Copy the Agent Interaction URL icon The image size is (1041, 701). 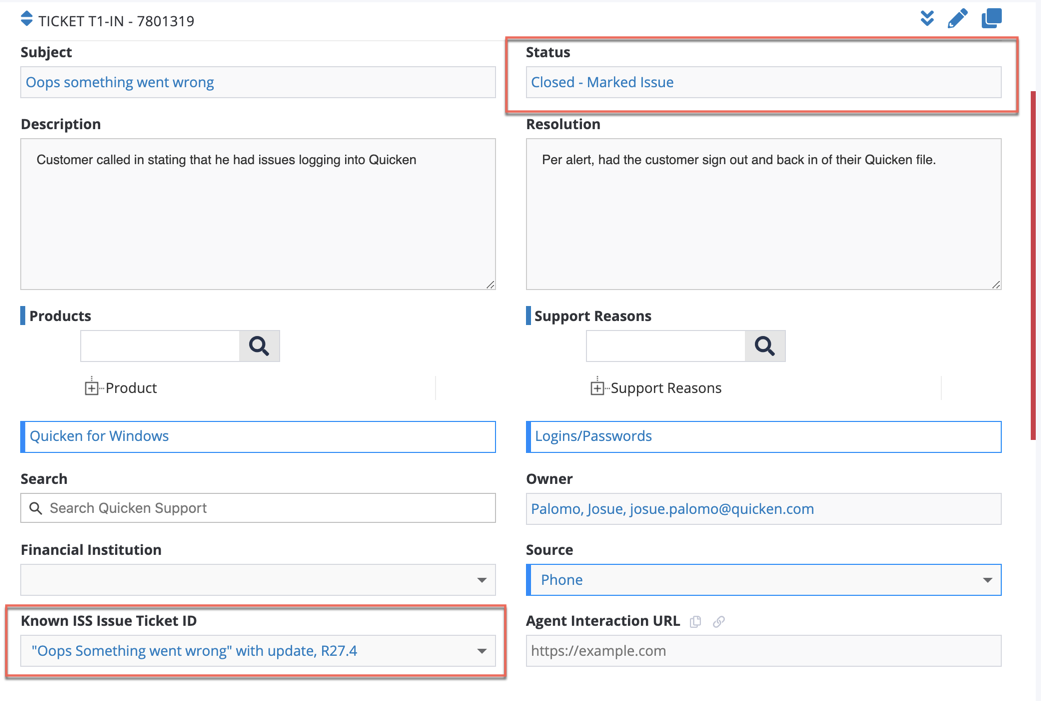(696, 622)
